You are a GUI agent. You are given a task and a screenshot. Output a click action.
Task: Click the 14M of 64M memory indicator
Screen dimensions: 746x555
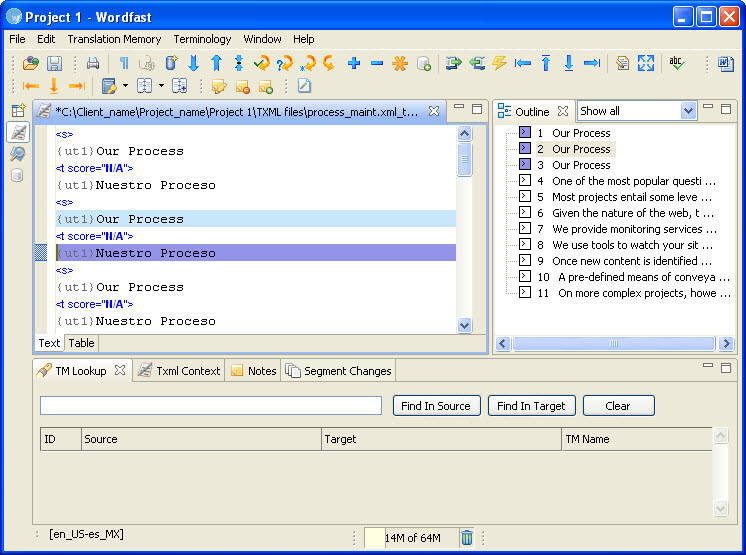[412, 537]
